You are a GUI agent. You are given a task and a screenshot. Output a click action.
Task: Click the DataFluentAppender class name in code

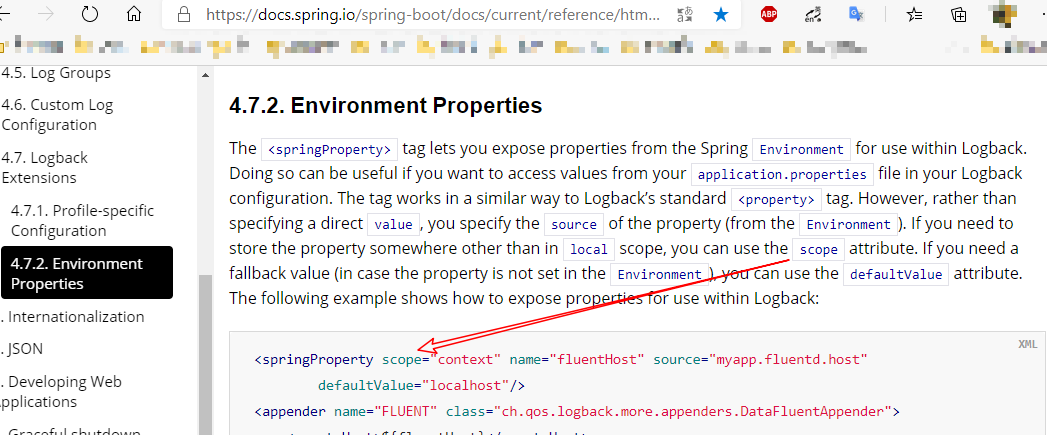pos(811,410)
